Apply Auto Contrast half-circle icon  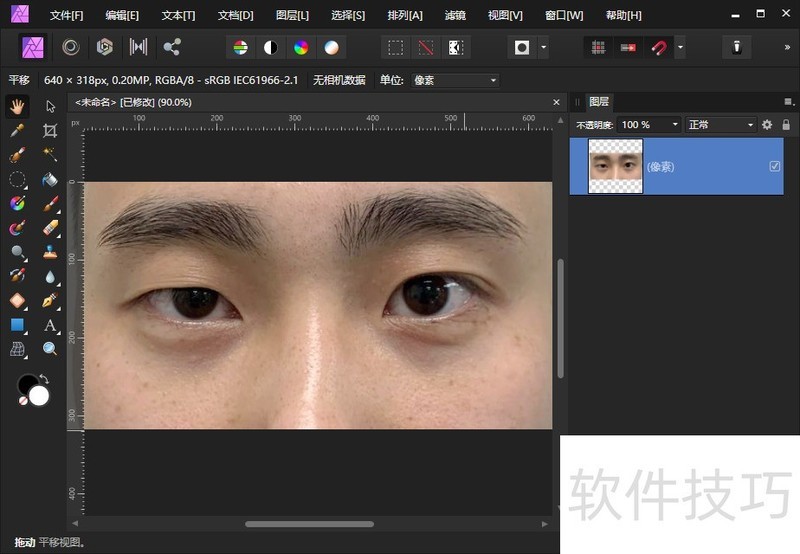(x=271, y=48)
